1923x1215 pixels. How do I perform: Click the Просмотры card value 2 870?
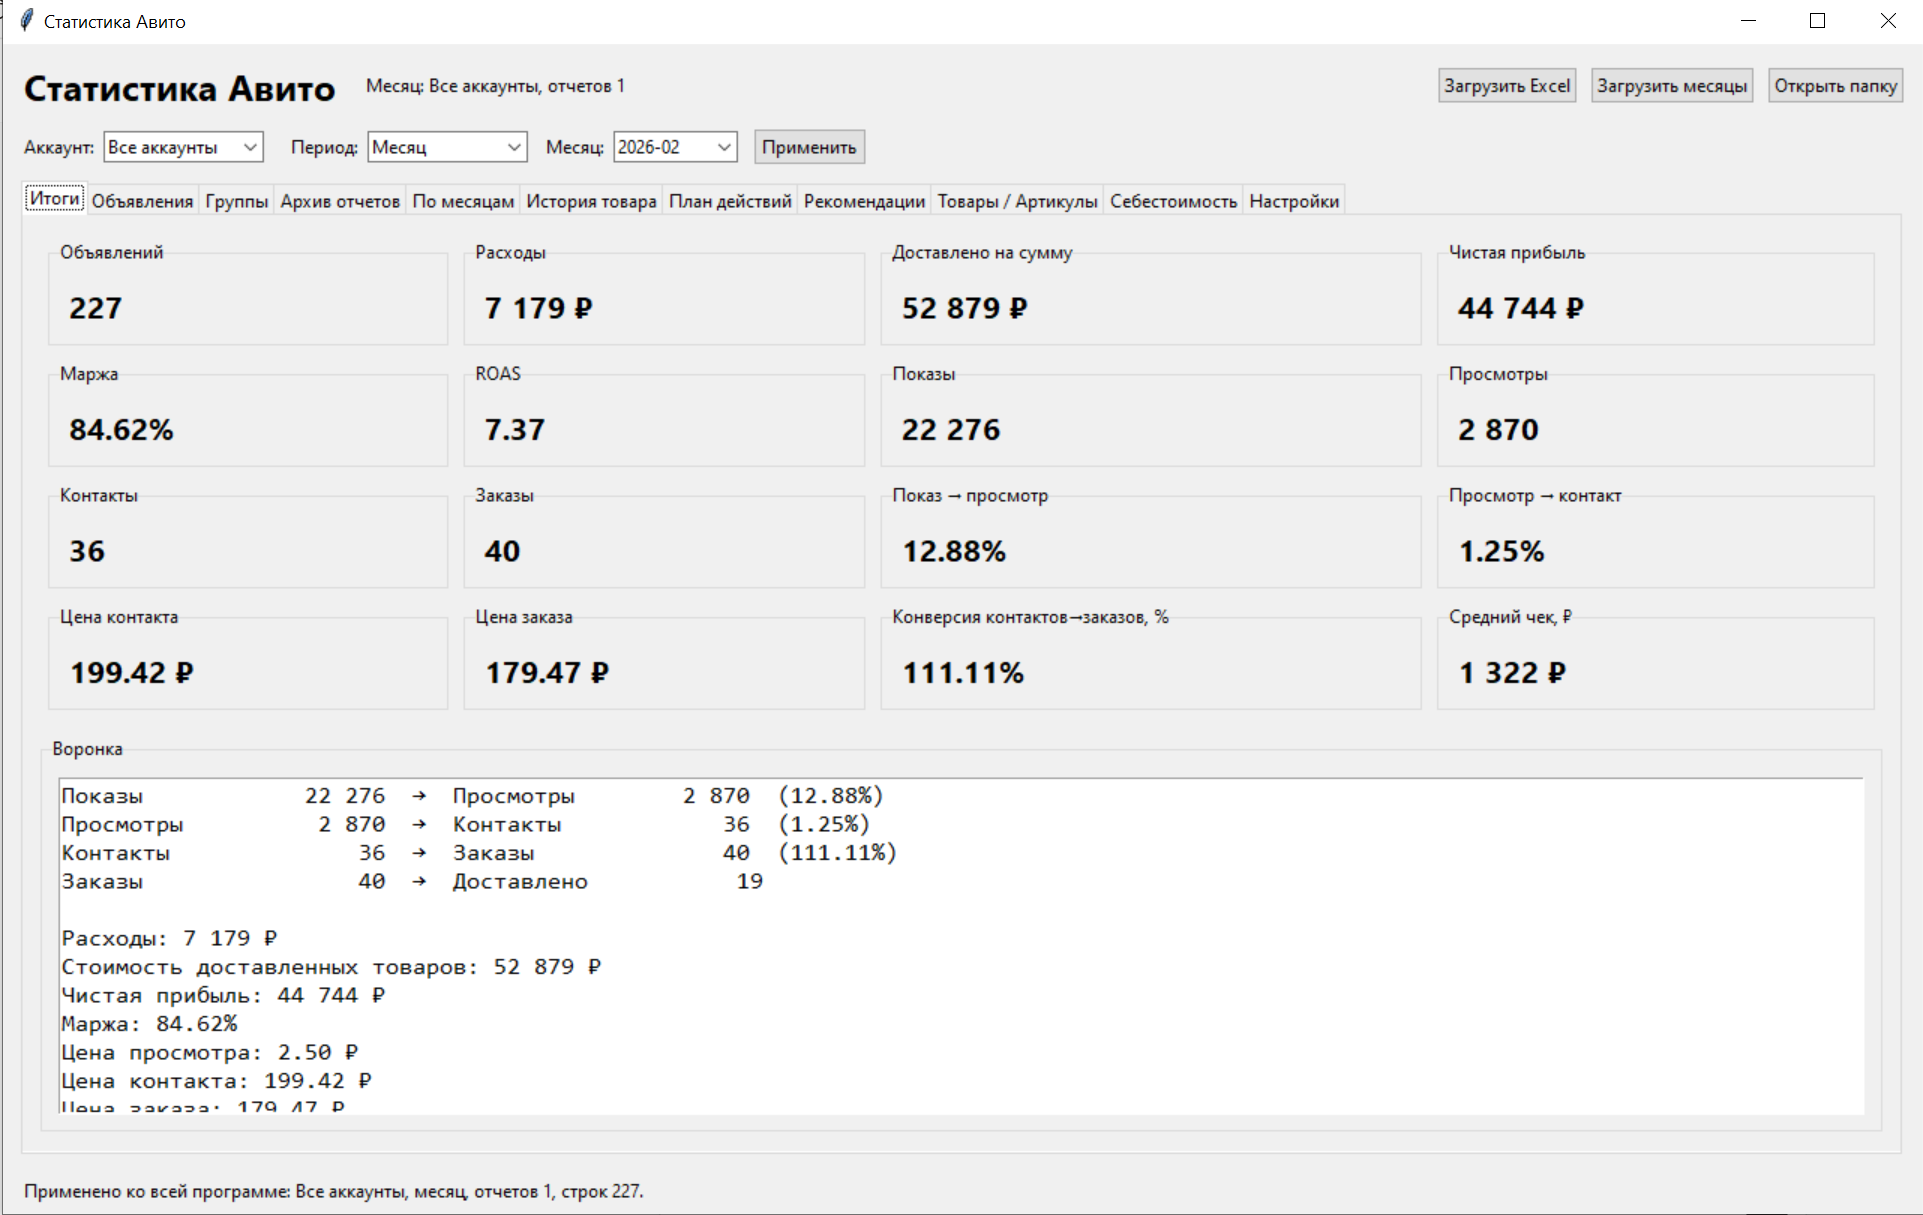[x=1498, y=430]
